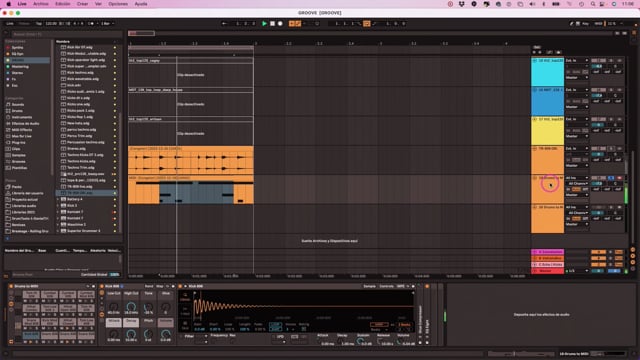The image size is (640, 360).
Task: Open the Archivo menu
Action: 40,4
